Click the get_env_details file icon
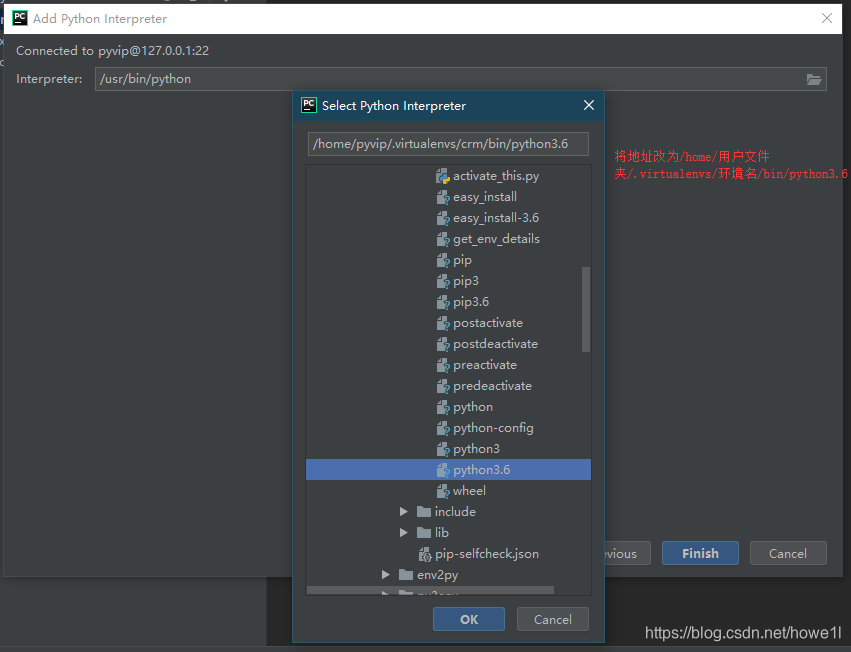The image size is (851, 652). [443, 239]
